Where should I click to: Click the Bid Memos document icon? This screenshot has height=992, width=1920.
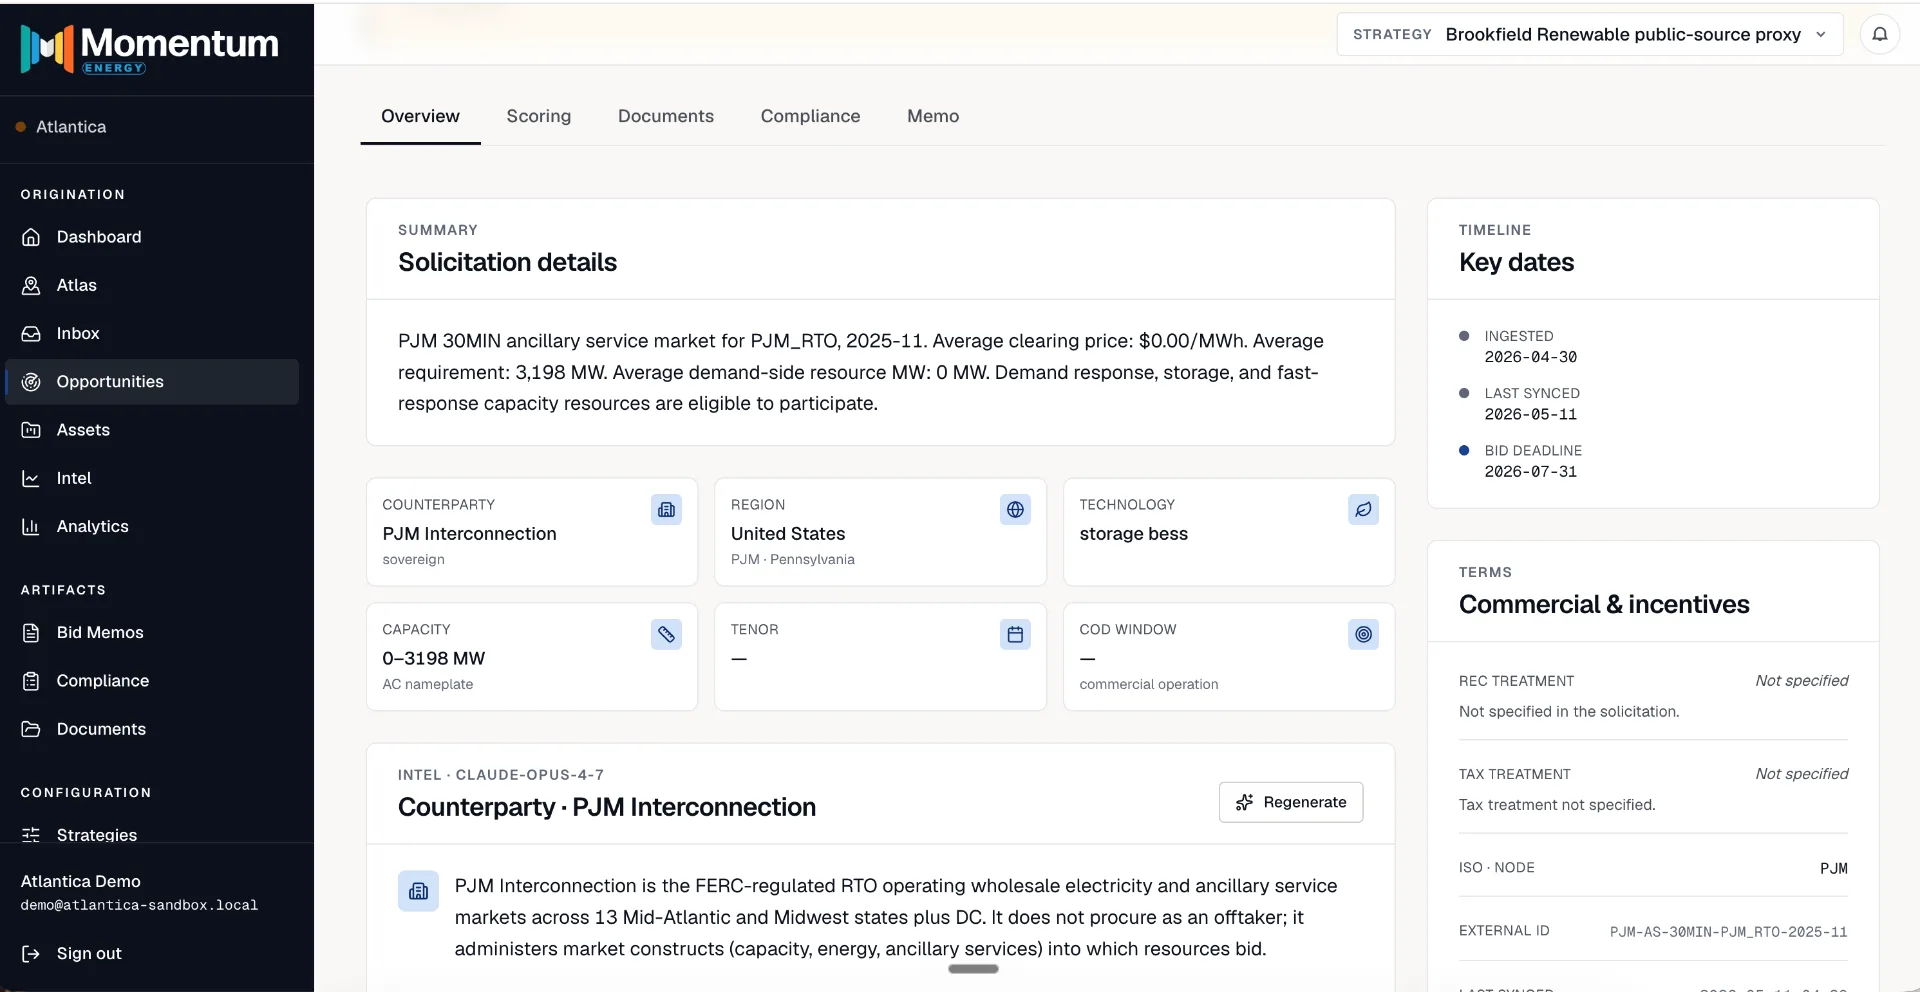click(31, 633)
